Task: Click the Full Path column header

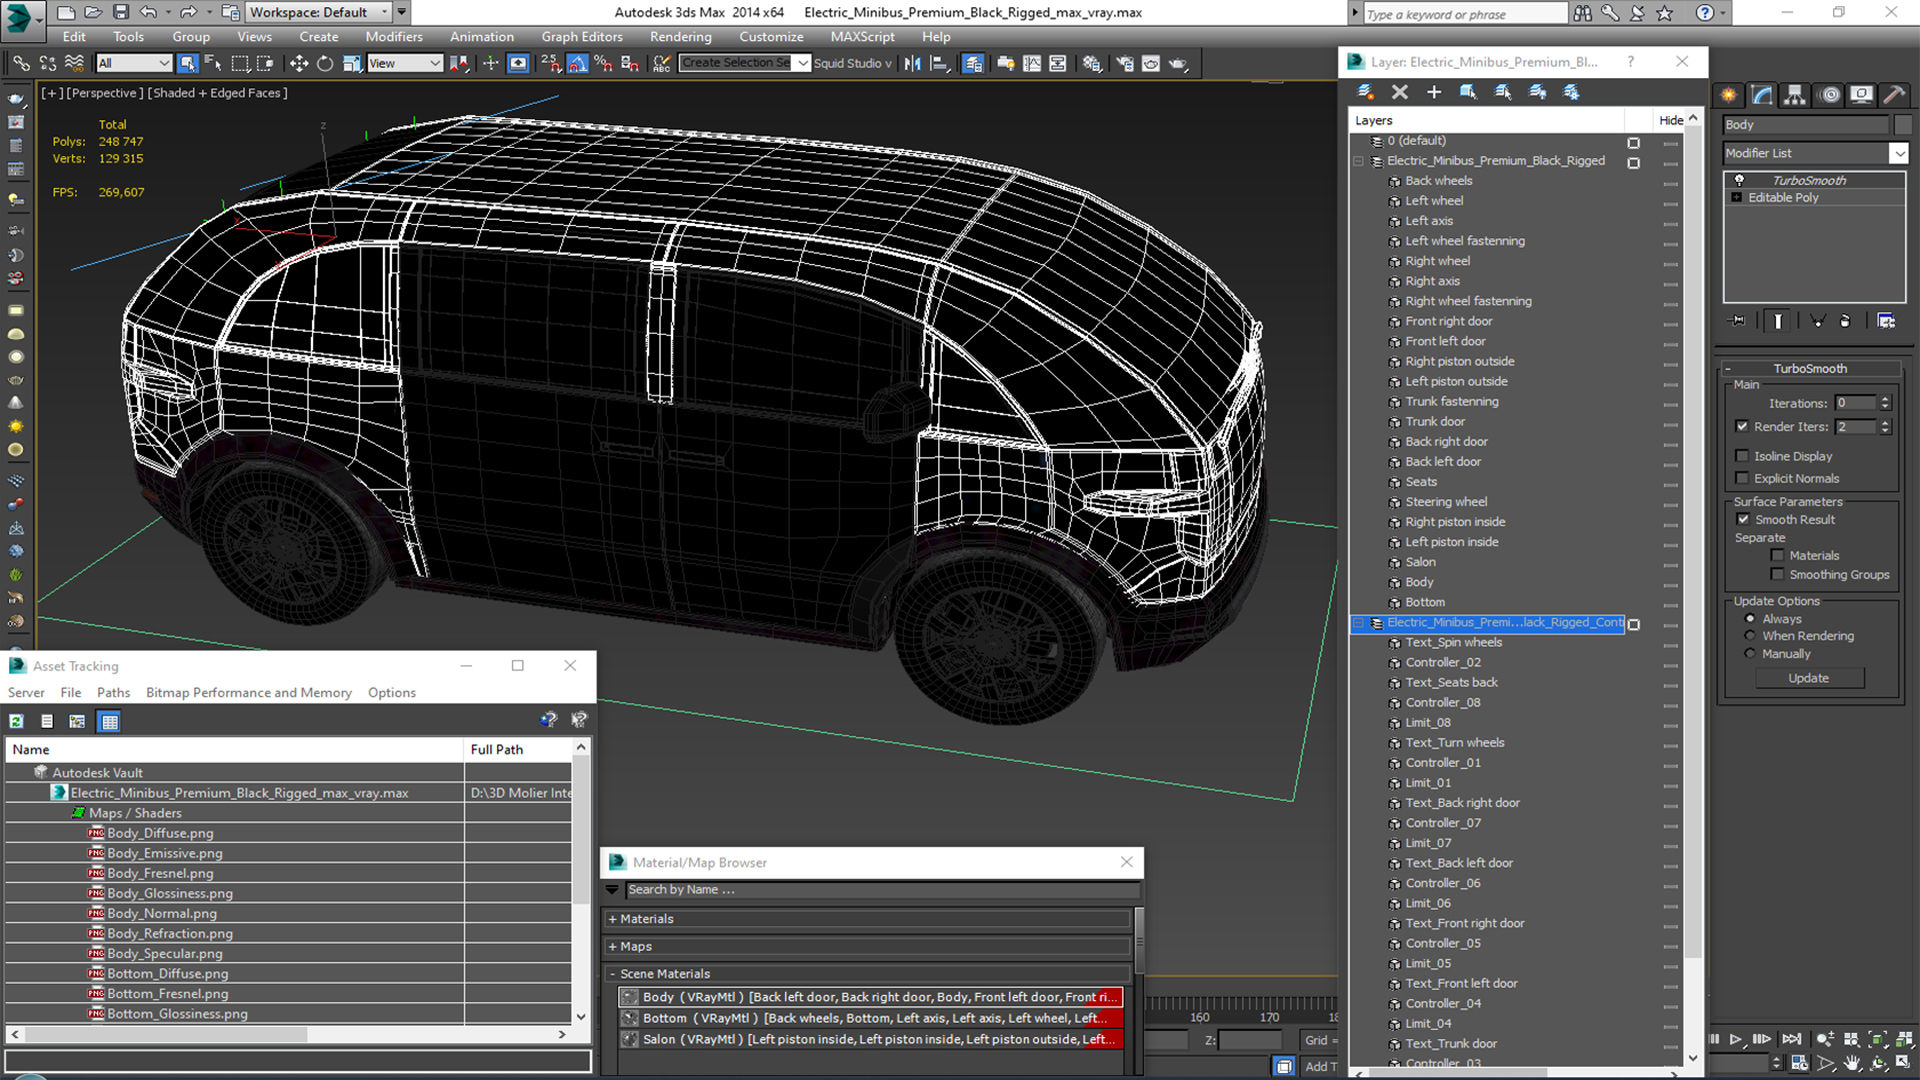Action: coord(518,749)
